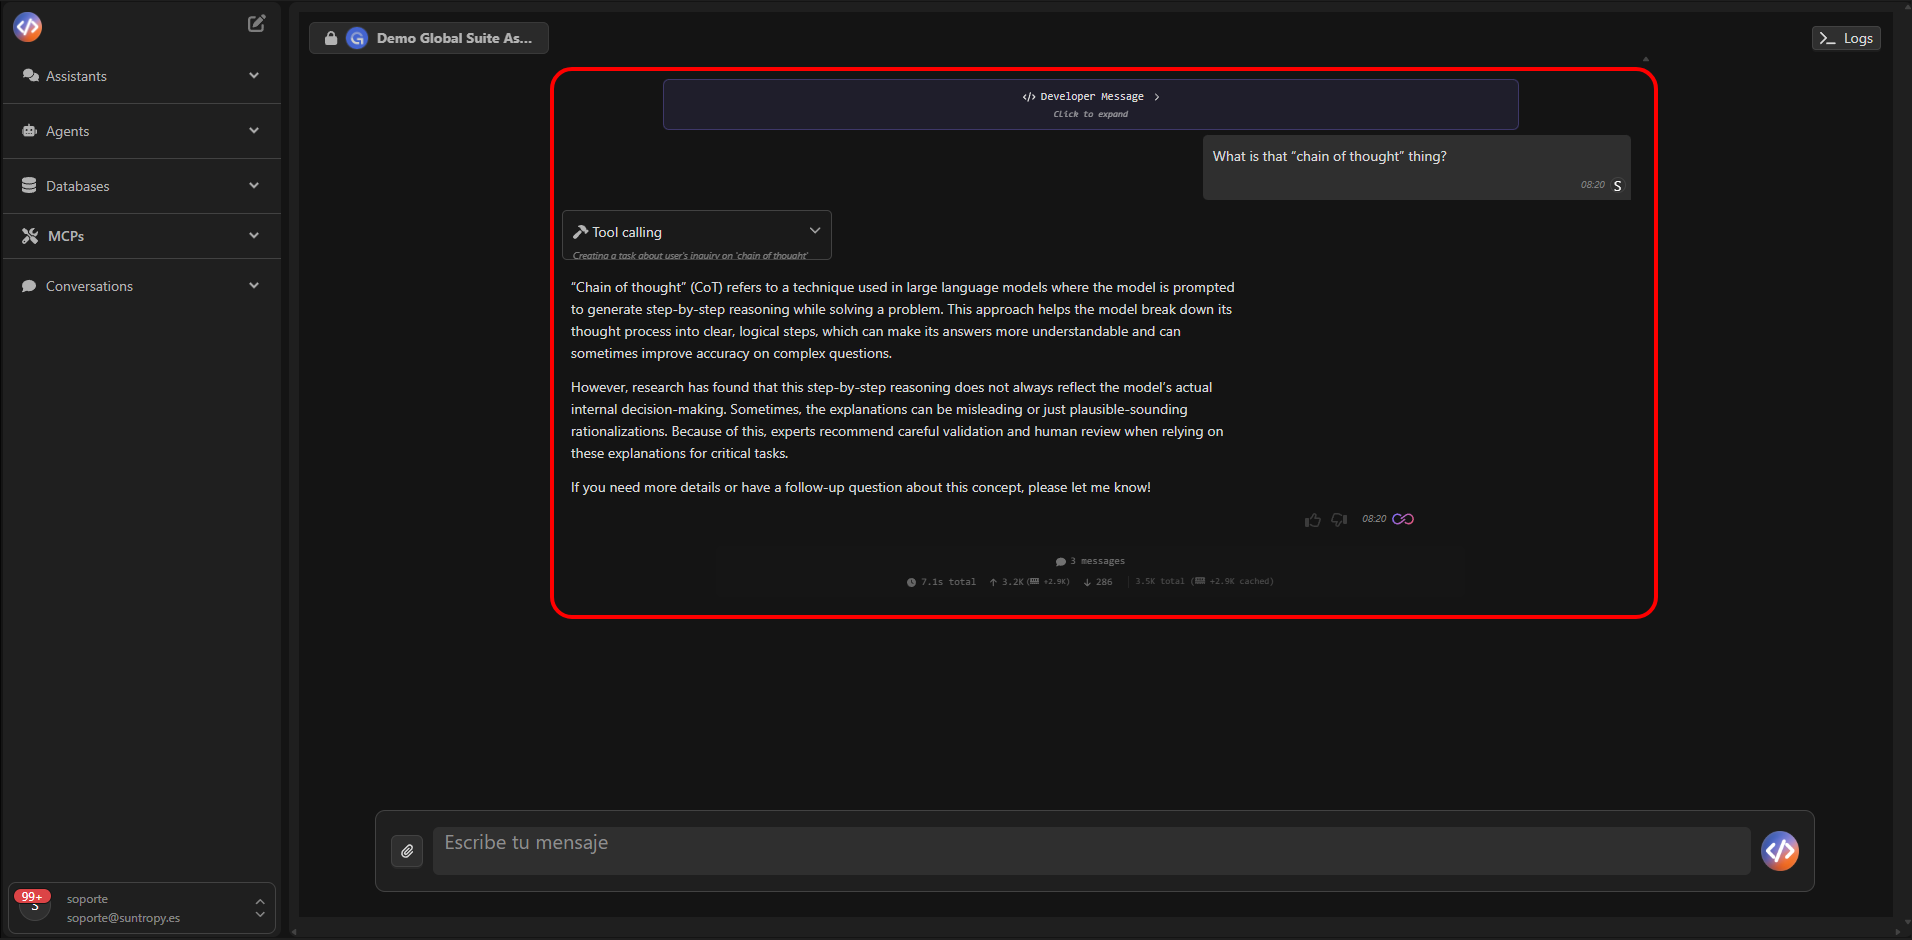This screenshot has height=940, width=1912.
Task: Click the messages bubble icon in the stats footer
Action: coord(1061,562)
